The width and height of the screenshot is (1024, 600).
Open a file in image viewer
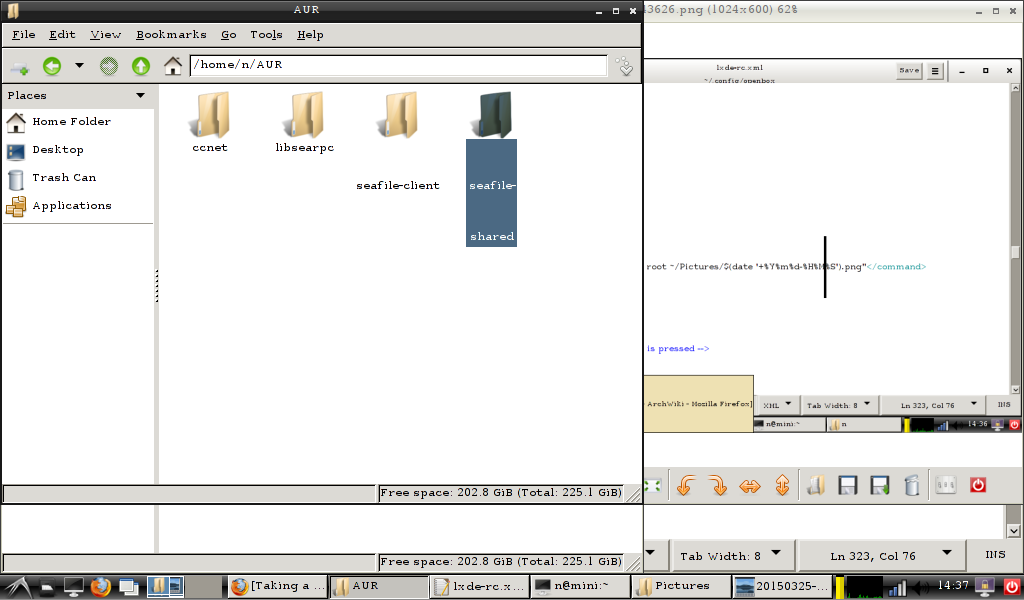click(x=816, y=486)
